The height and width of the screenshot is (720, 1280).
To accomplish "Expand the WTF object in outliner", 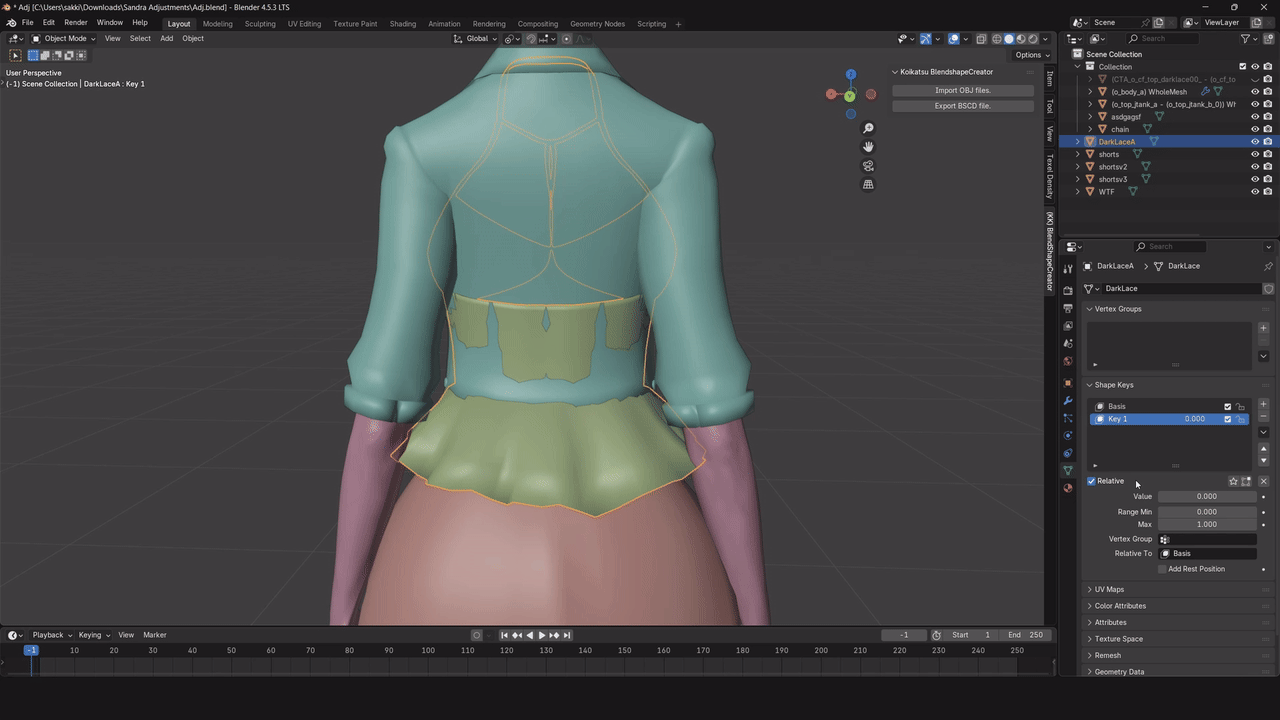I will (x=1078, y=192).
